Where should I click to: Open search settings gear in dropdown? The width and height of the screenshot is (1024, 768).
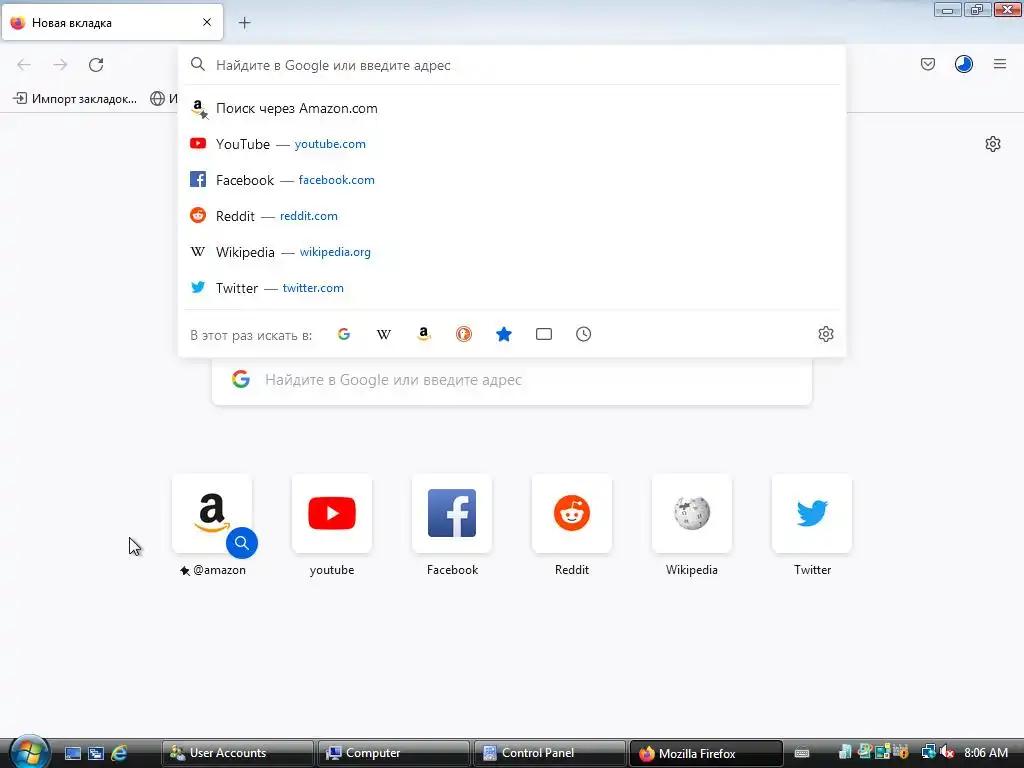tap(825, 334)
